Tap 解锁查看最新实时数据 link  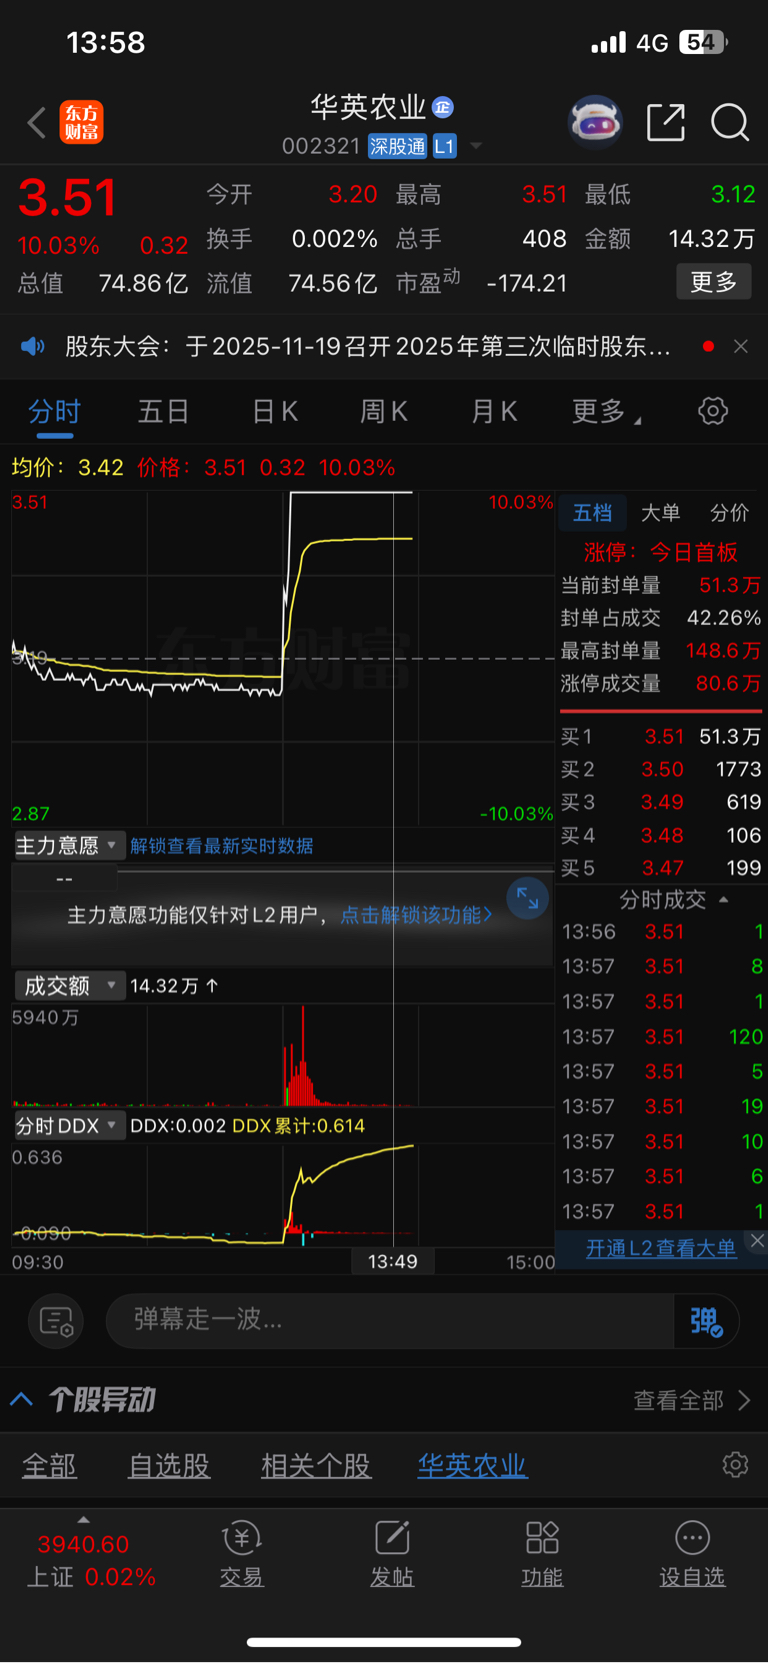222,846
